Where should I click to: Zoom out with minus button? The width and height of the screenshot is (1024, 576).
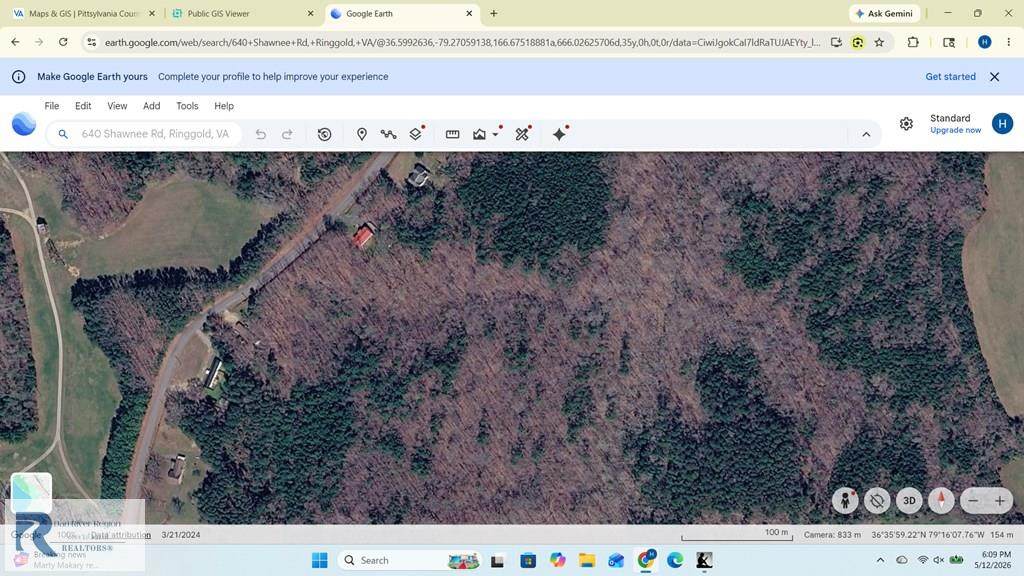pos(974,501)
